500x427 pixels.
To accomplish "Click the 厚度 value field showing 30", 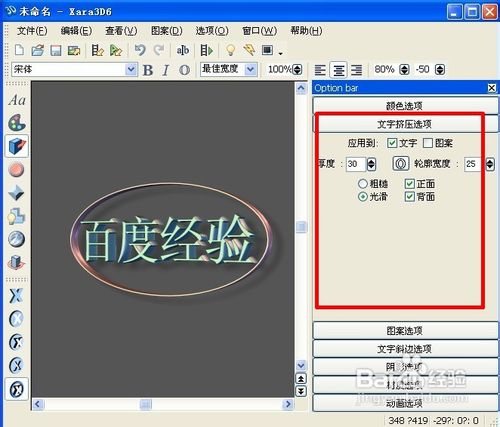I will point(355,164).
